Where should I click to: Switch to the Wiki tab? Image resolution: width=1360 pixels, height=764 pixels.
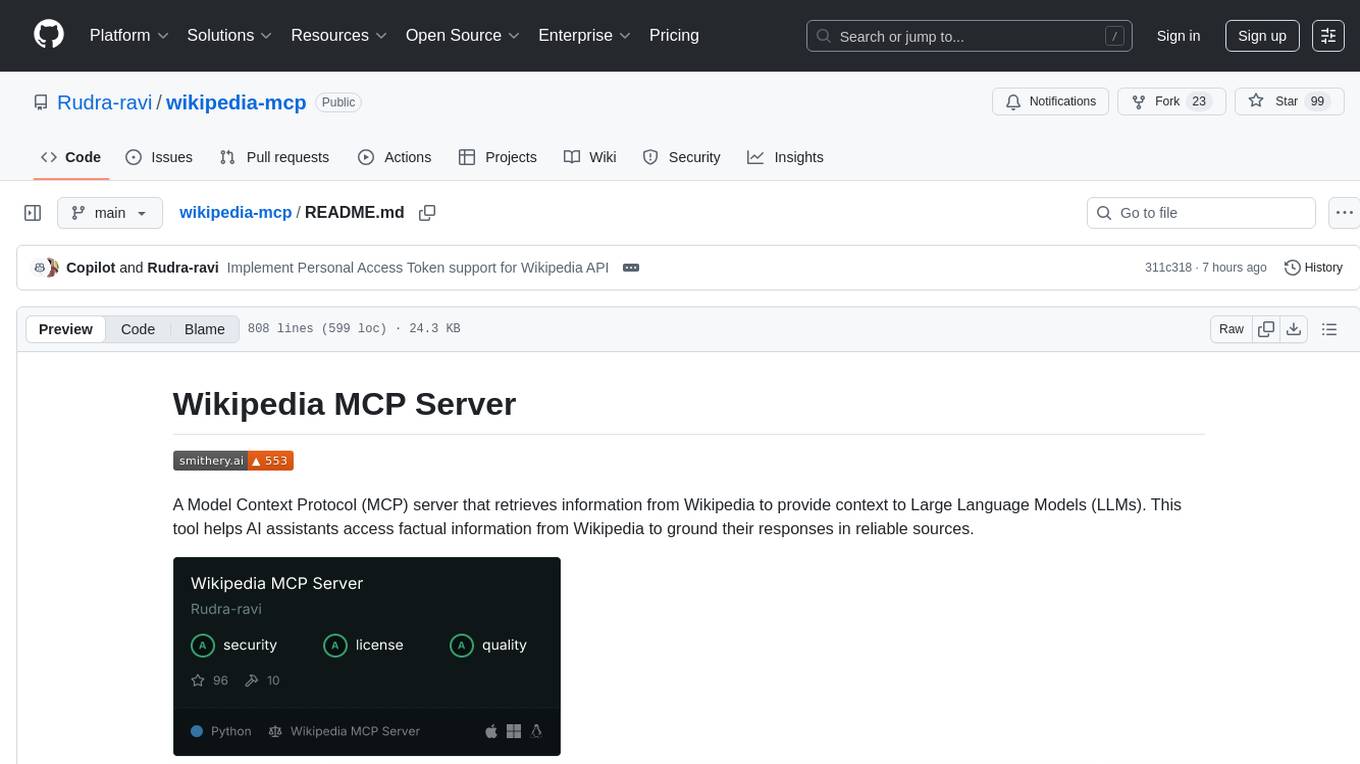coord(590,157)
